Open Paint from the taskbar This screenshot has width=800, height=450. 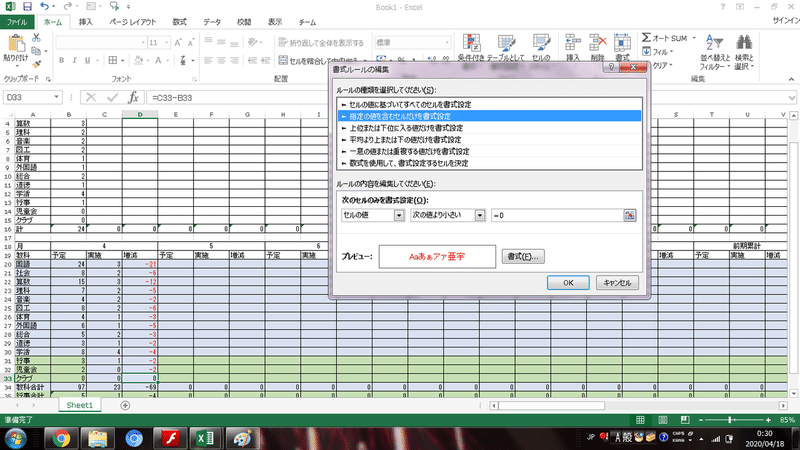(242, 438)
